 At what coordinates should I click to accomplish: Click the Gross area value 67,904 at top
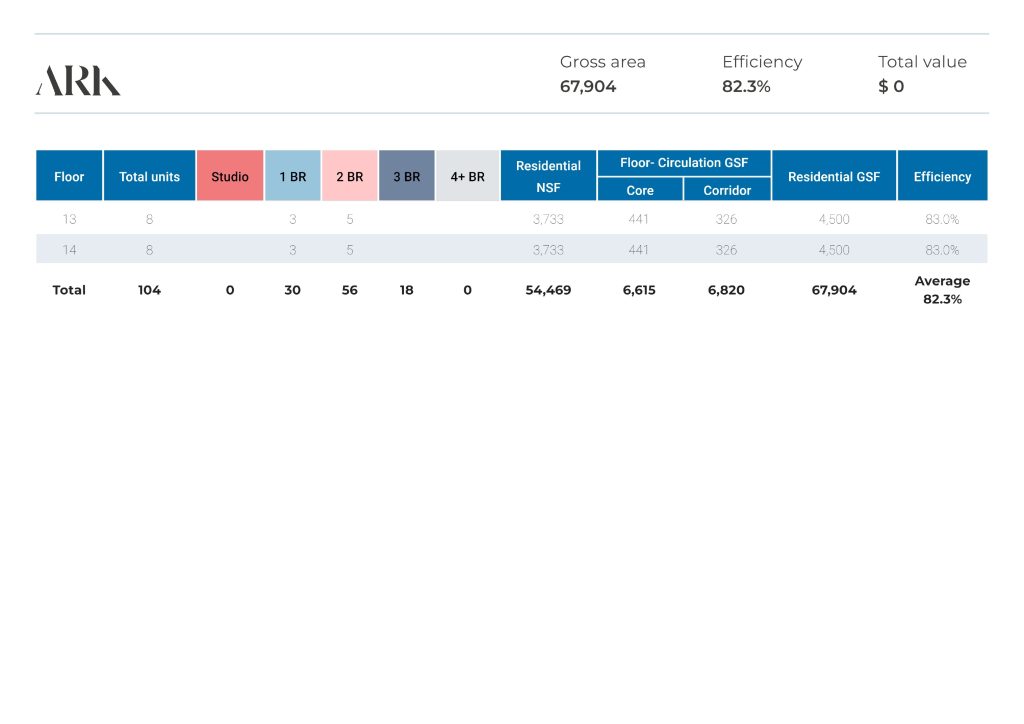pos(588,87)
